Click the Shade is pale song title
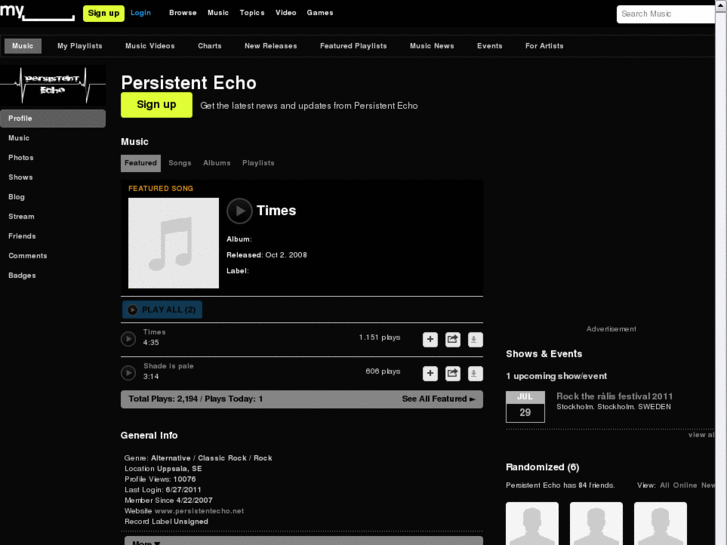 (168, 366)
